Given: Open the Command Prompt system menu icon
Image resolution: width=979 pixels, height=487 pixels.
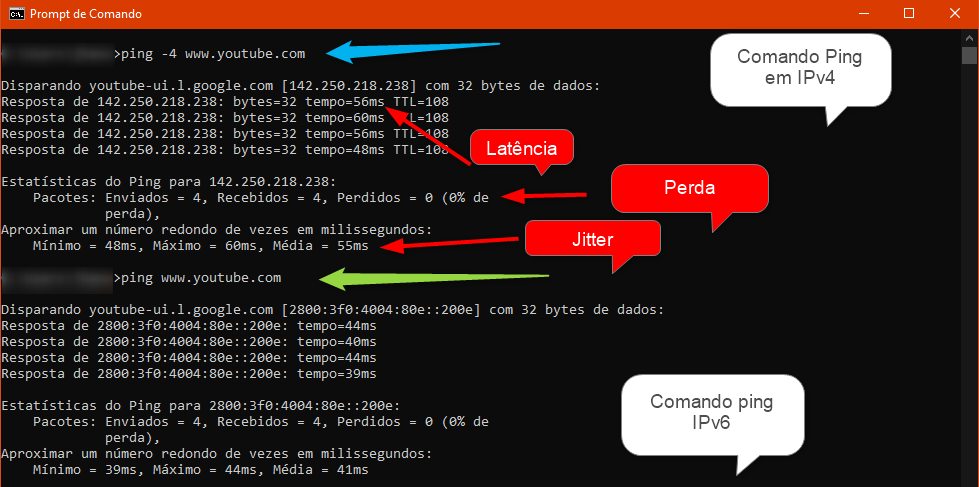Looking at the screenshot, I should [x=17, y=14].
